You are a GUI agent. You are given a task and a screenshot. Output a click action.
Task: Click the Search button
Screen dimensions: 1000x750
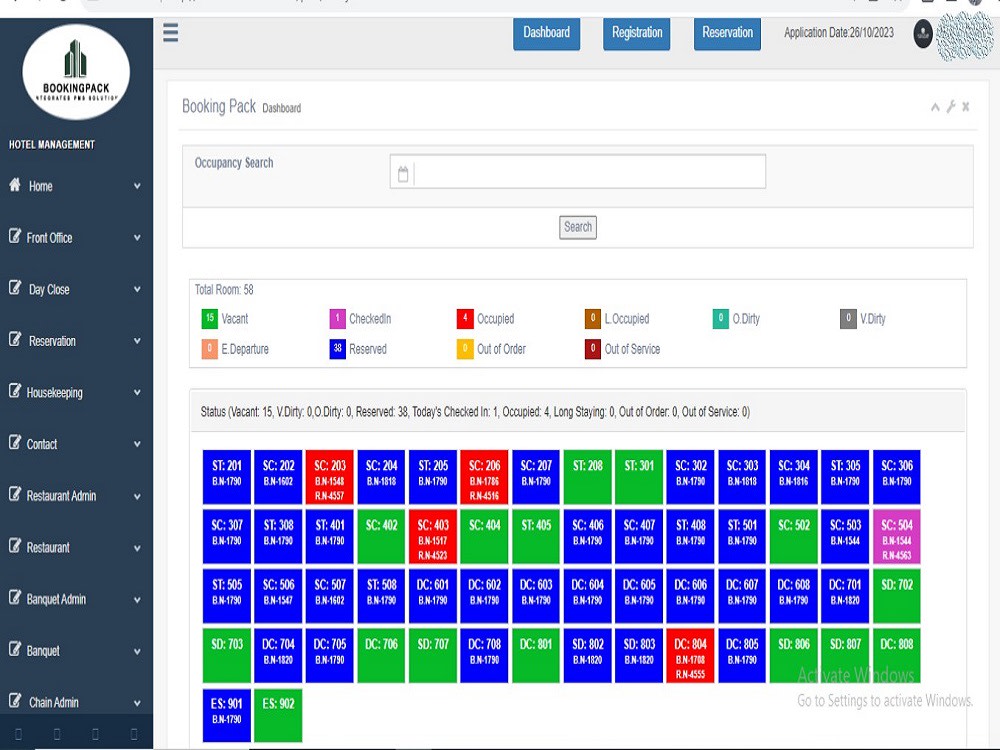pyautogui.click(x=578, y=227)
